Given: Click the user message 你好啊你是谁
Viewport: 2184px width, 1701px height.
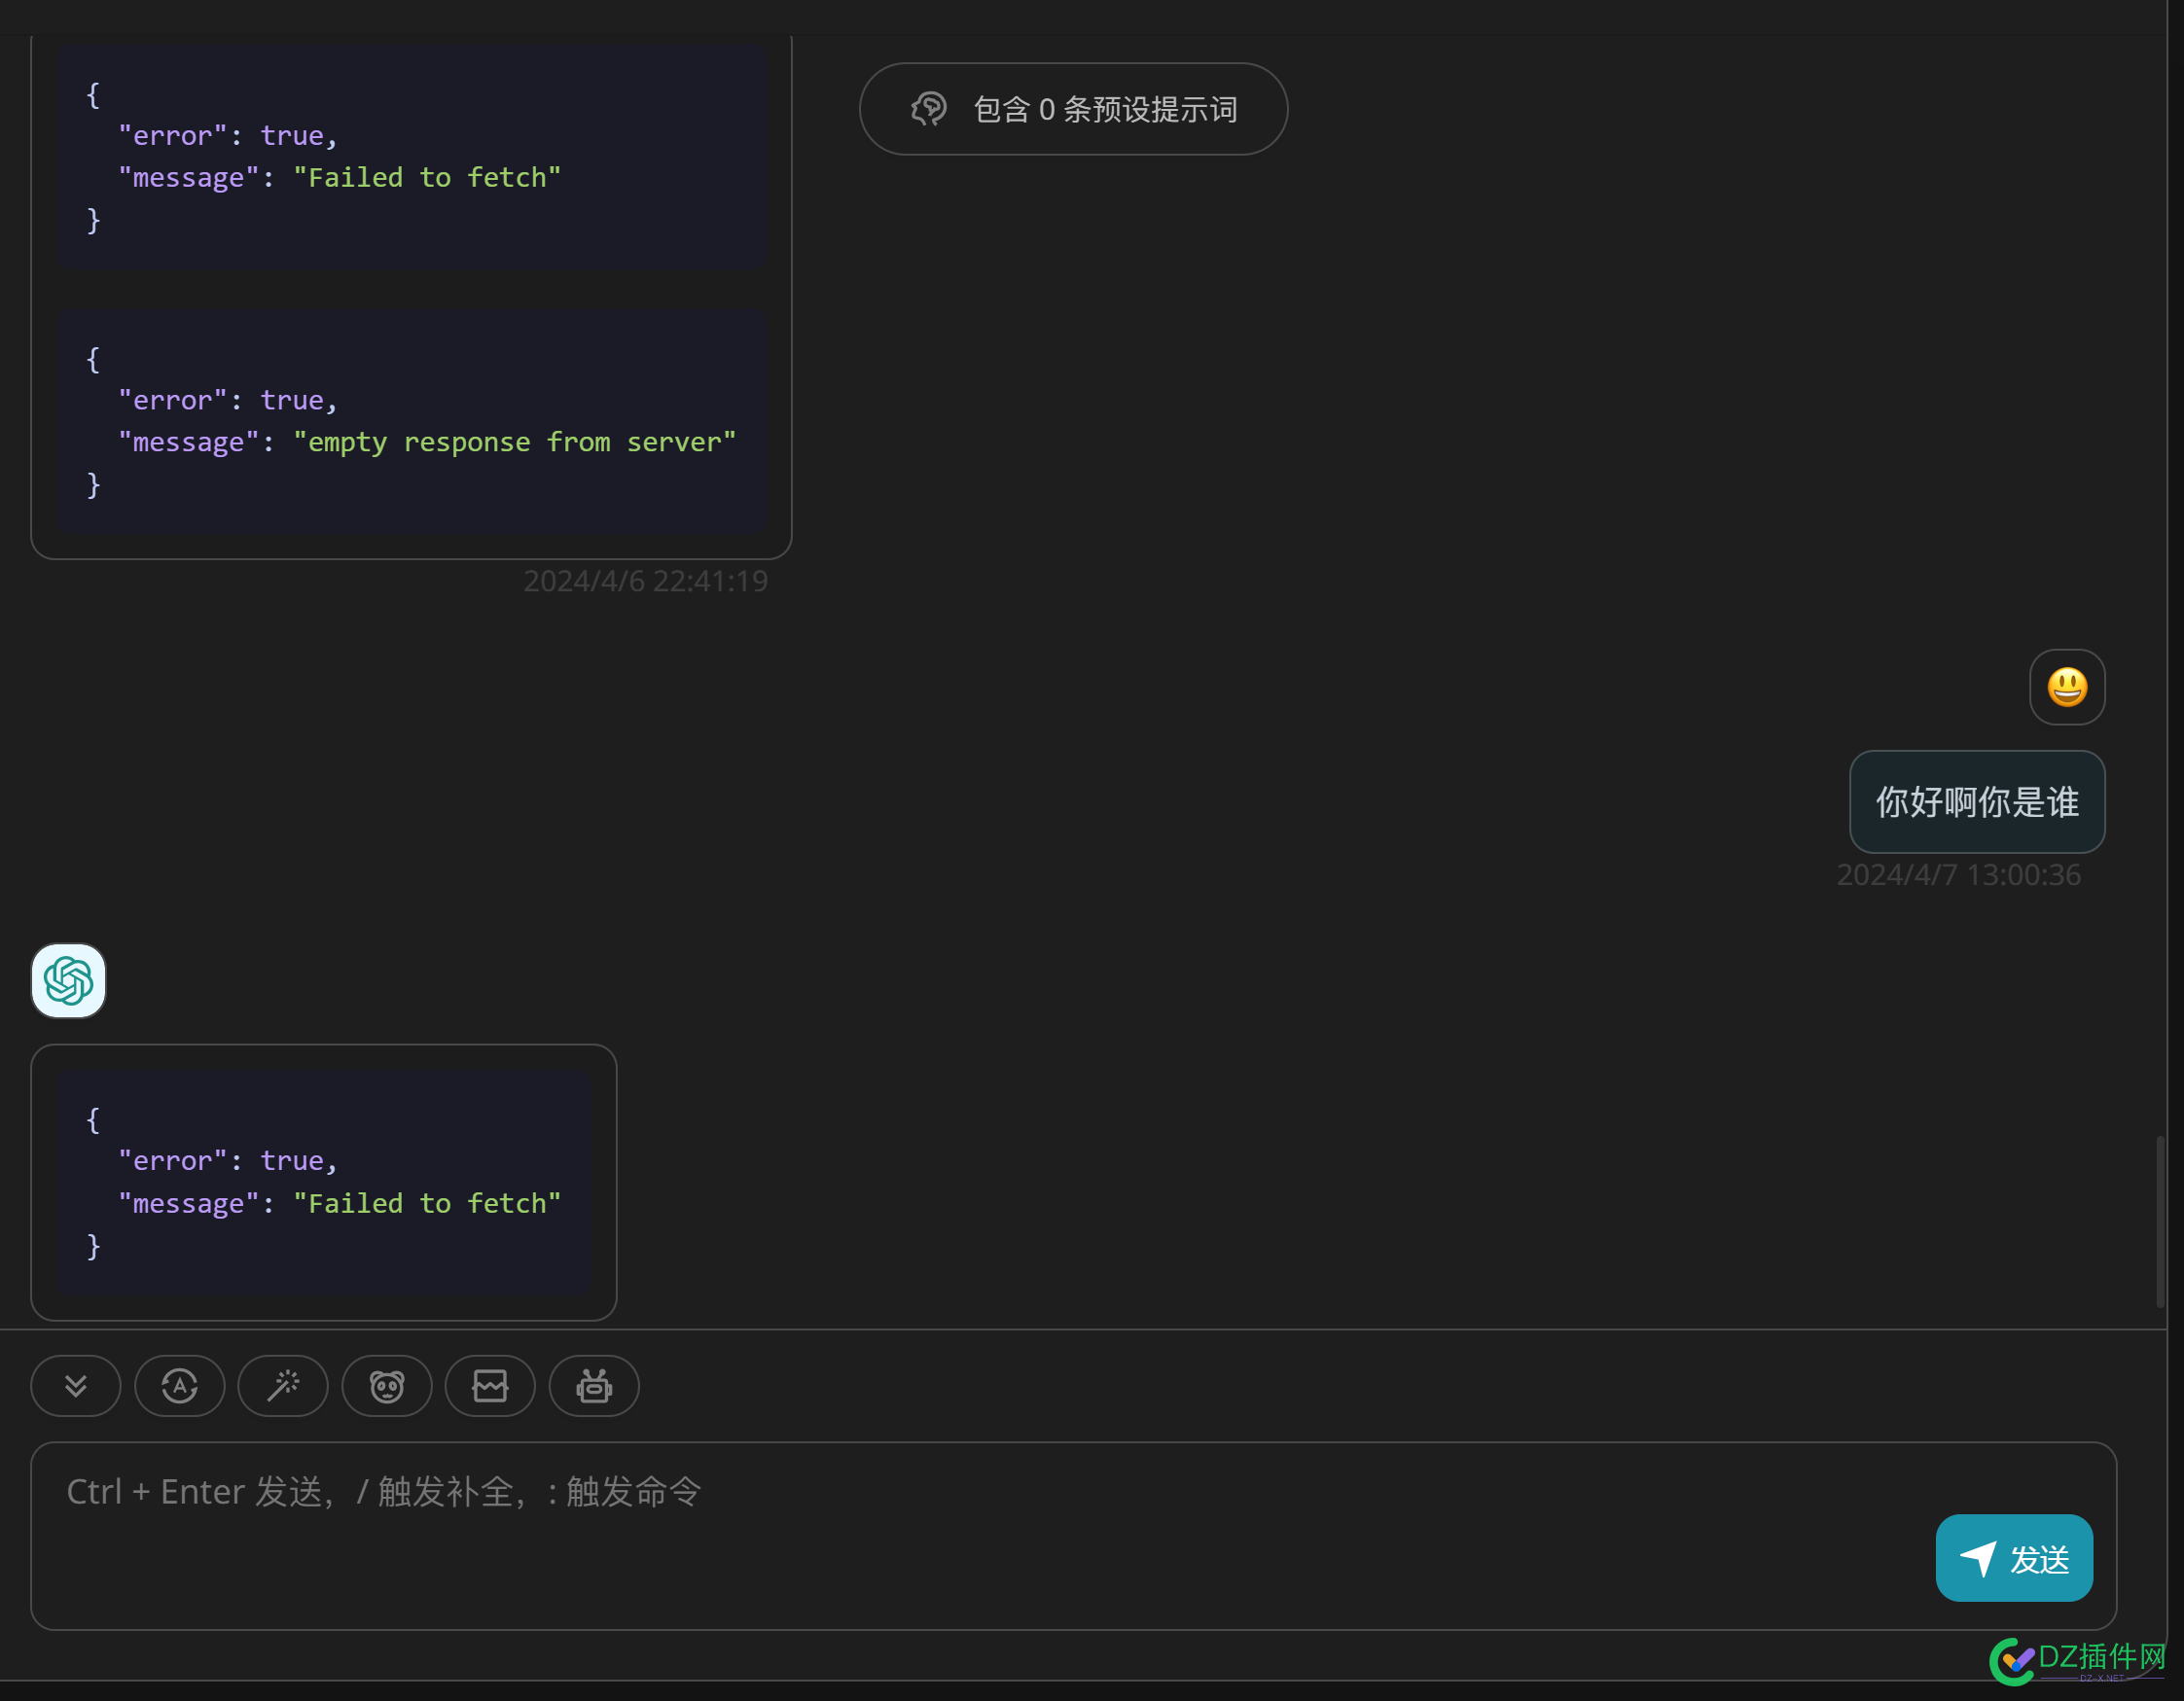Looking at the screenshot, I should tap(1977, 802).
